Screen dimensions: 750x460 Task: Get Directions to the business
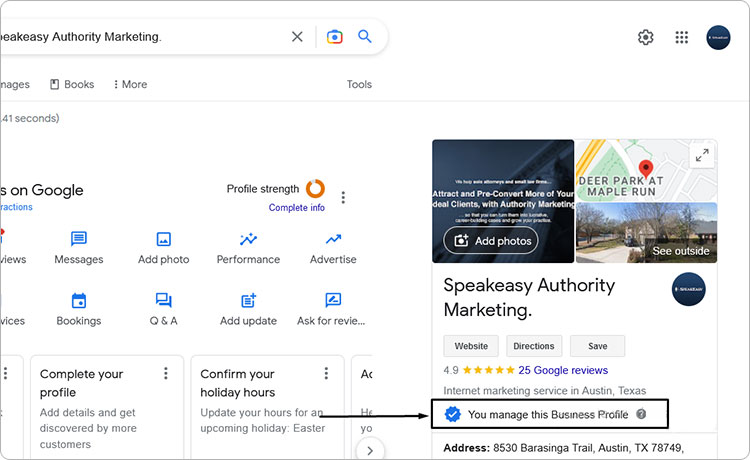pyautogui.click(x=534, y=346)
